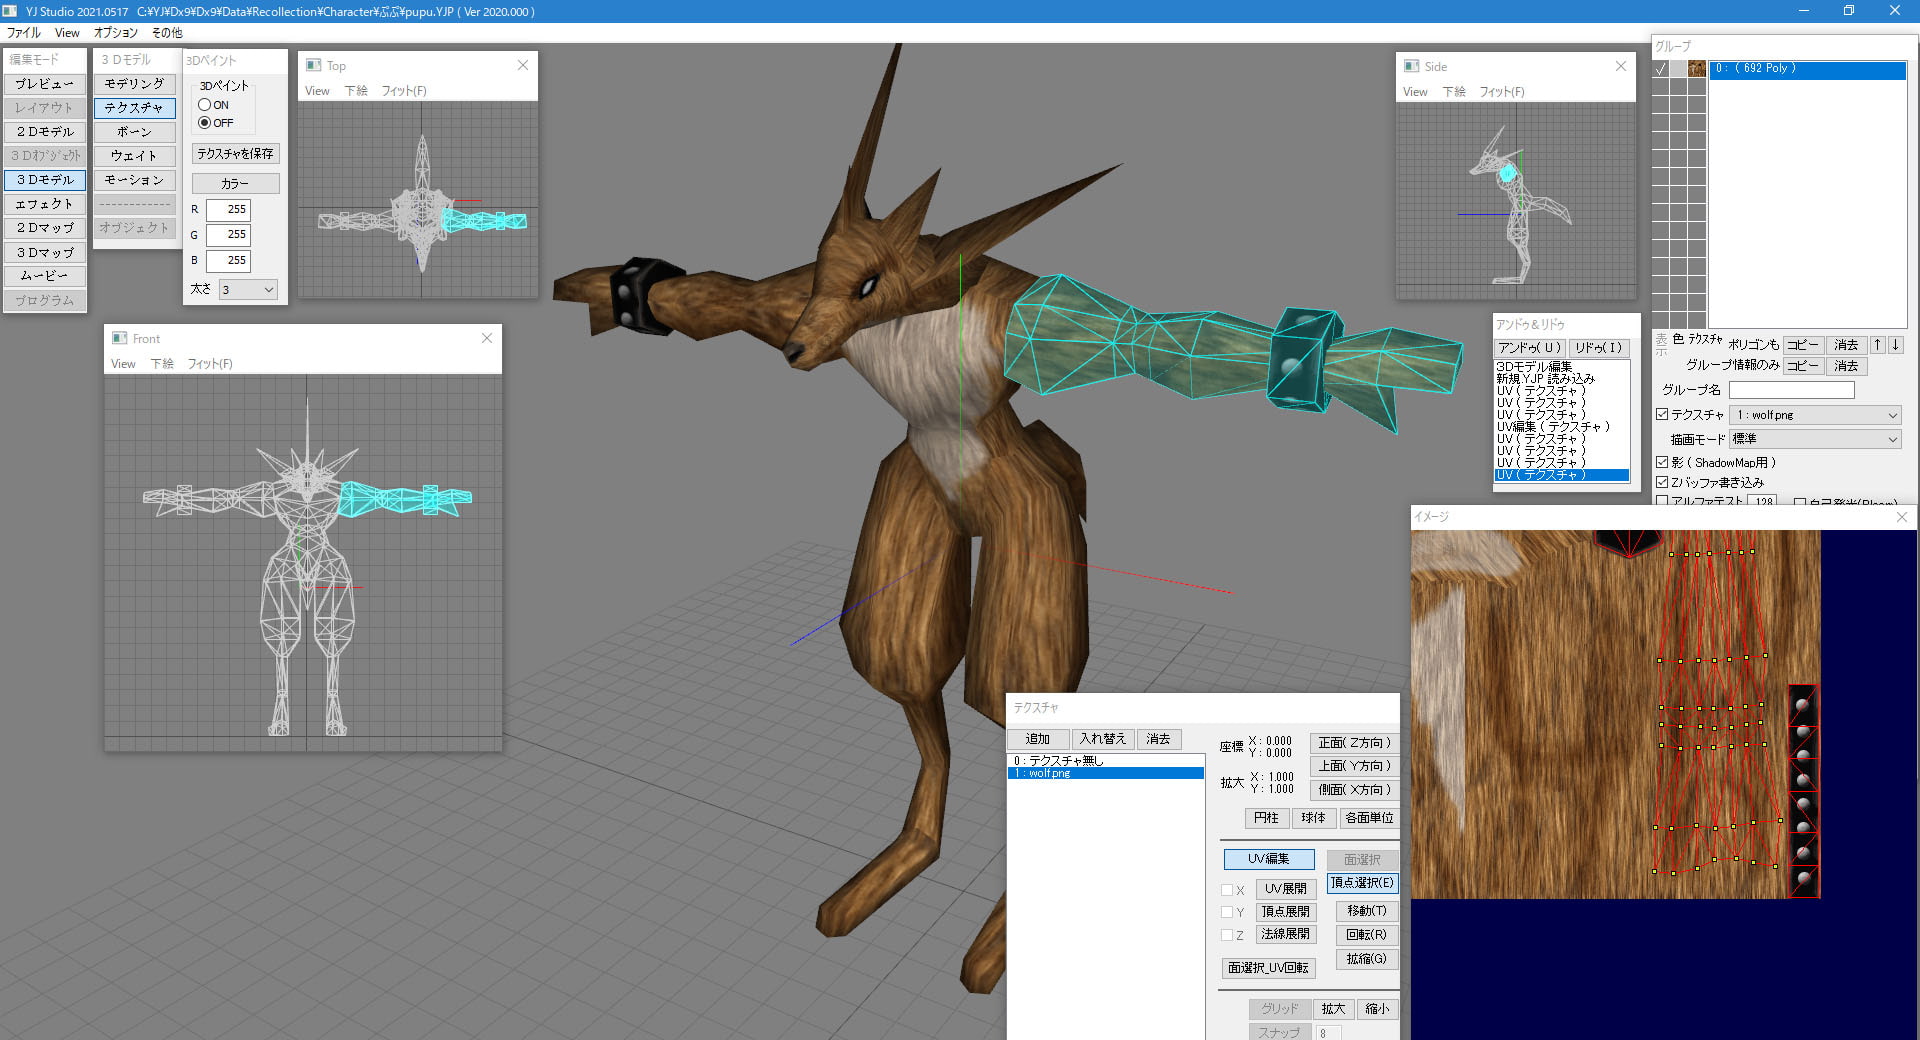Click 入れ替え texture replace button
1920x1040 pixels.
tap(1103, 739)
